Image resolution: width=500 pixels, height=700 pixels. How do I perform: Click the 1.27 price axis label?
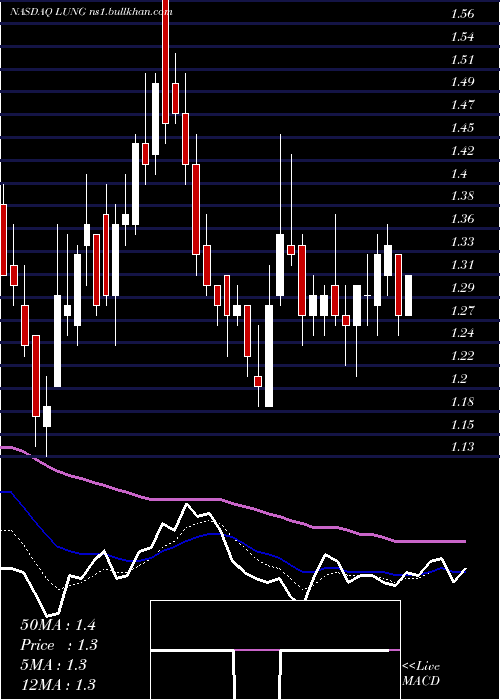462,310
